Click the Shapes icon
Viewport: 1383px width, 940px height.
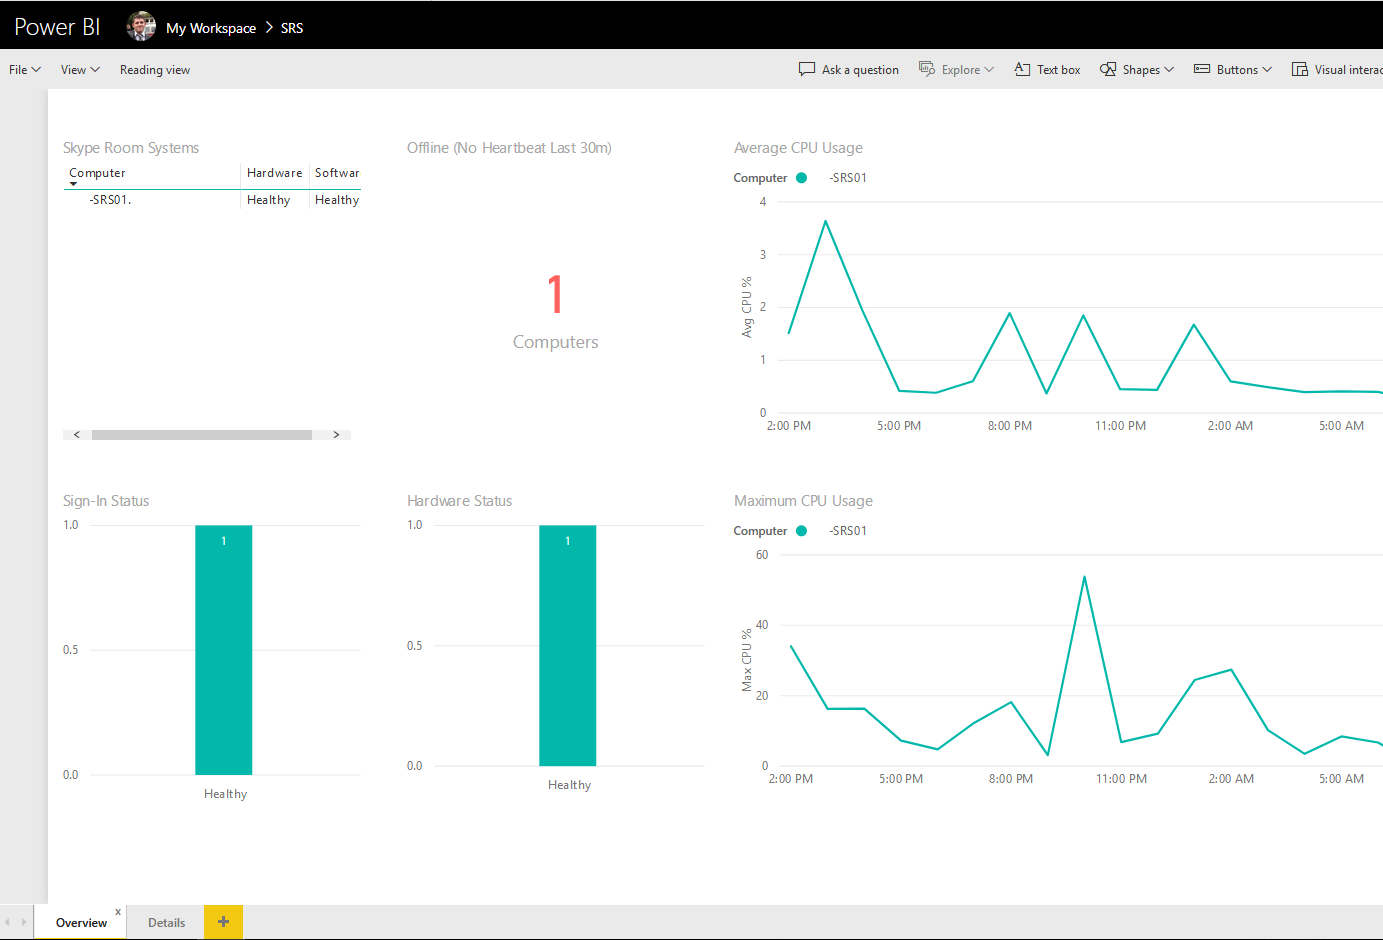(1108, 69)
